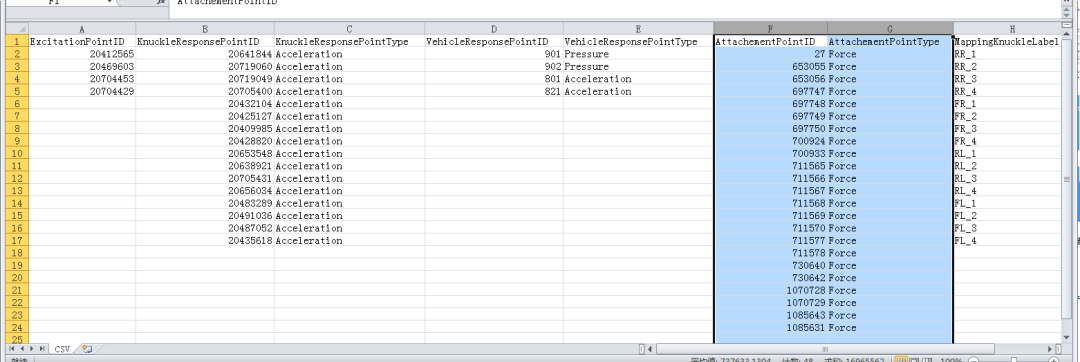Select the CSV sheet tab

tap(63, 349)
